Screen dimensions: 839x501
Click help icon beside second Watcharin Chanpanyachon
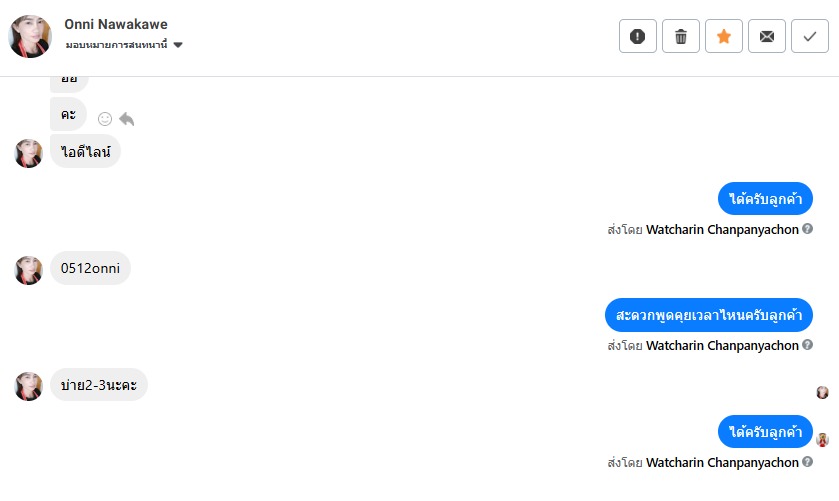(808, 345)
